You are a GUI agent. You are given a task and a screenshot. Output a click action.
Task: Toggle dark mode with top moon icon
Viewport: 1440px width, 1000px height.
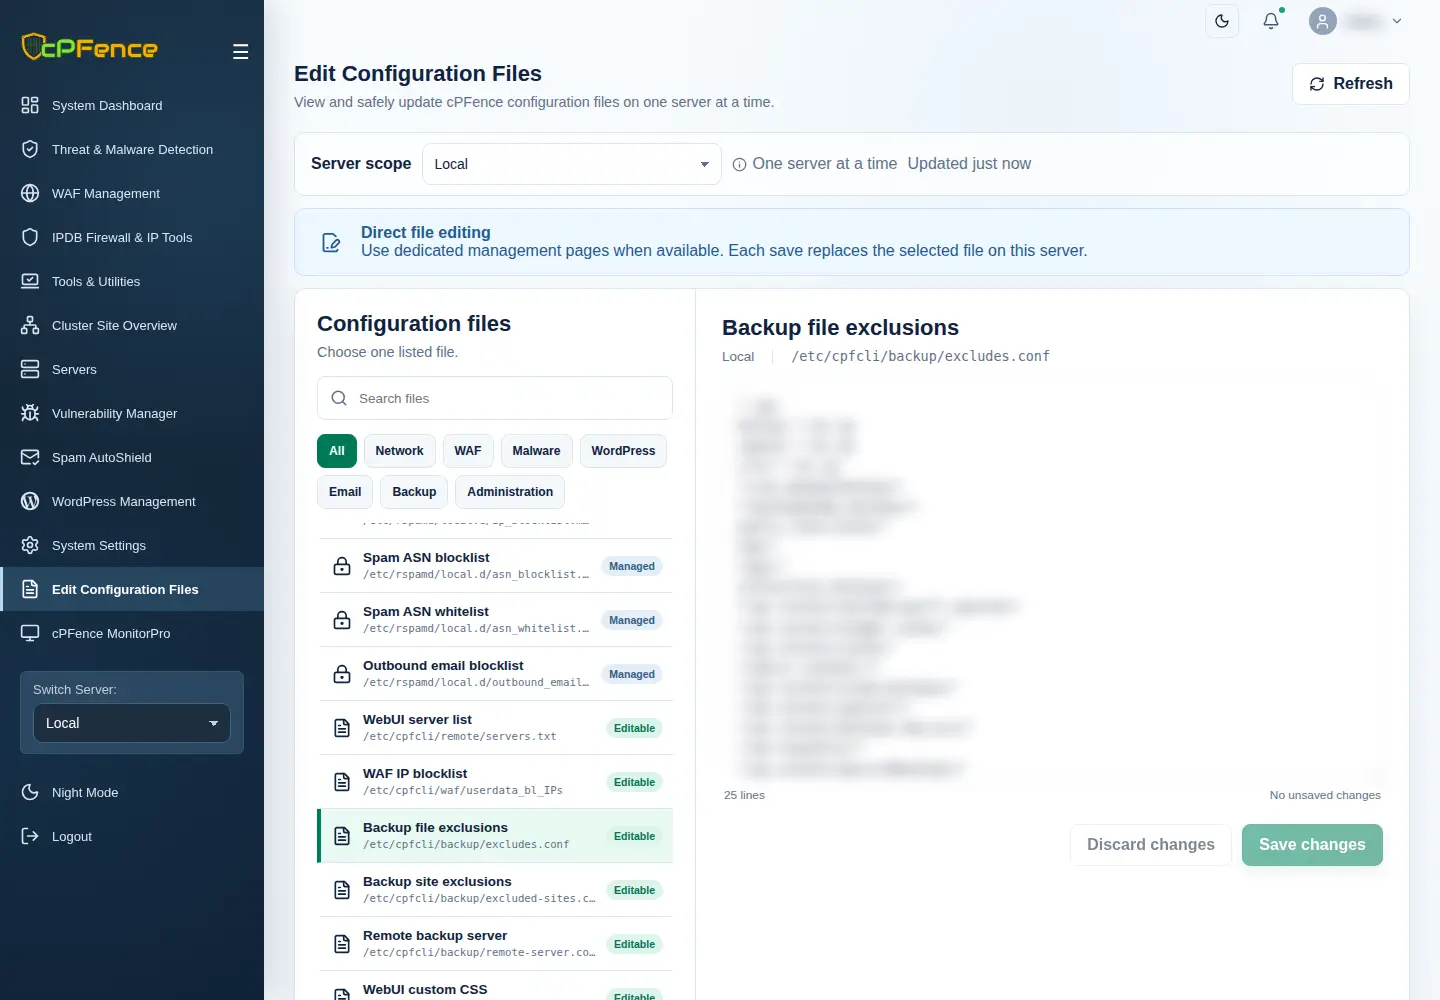click(x=1222, y=21)
